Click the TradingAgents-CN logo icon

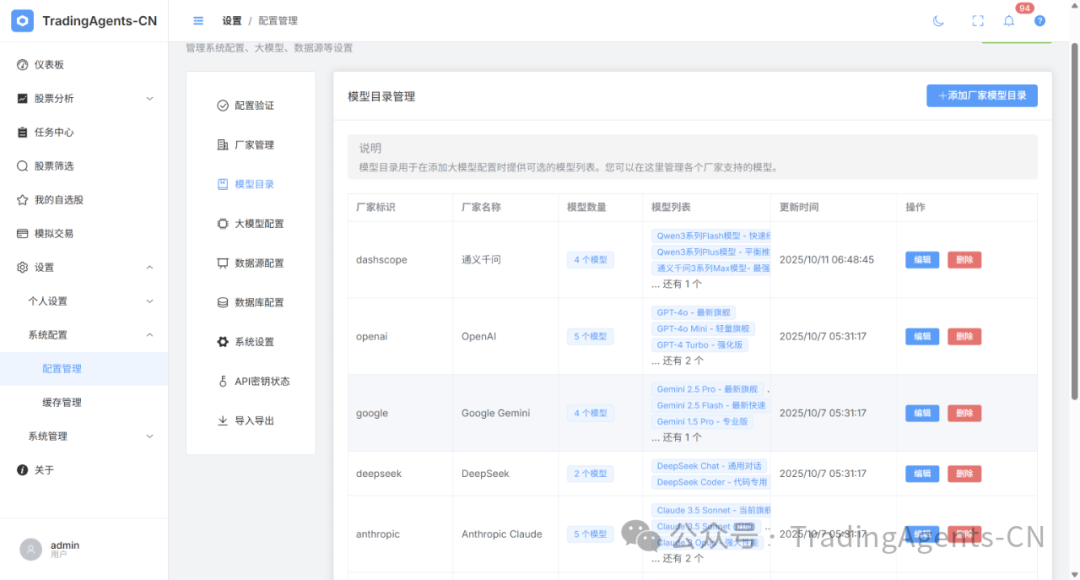click(x=22, y=21)
